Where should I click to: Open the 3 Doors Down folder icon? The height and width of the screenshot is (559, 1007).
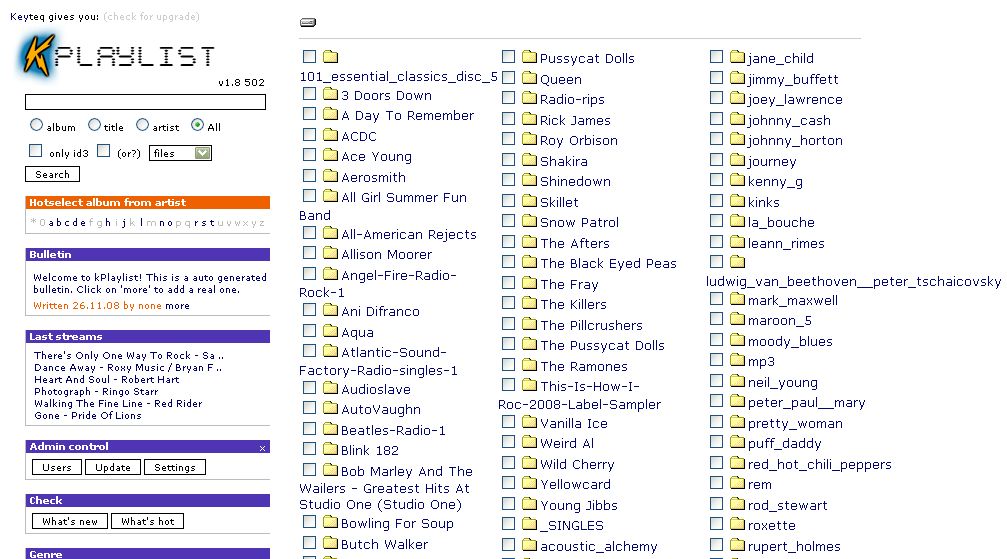(331, 94)
